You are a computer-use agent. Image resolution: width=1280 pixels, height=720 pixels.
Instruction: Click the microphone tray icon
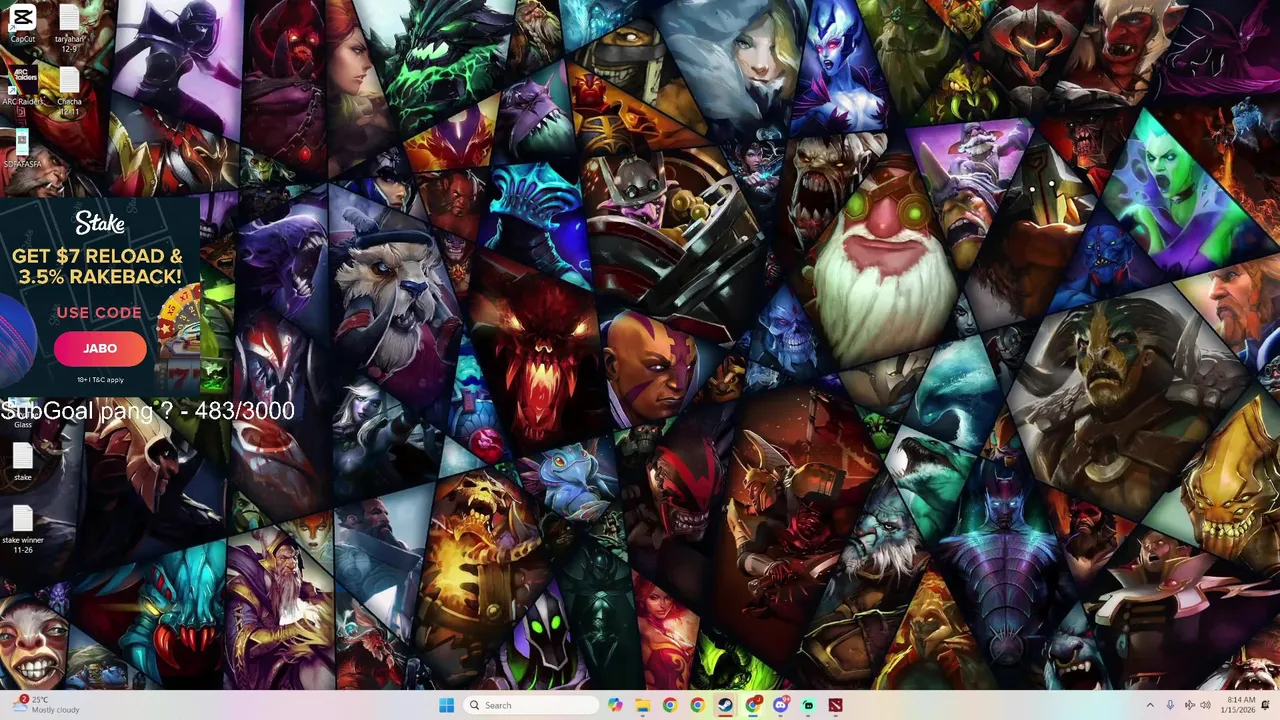pos(1170,705)
